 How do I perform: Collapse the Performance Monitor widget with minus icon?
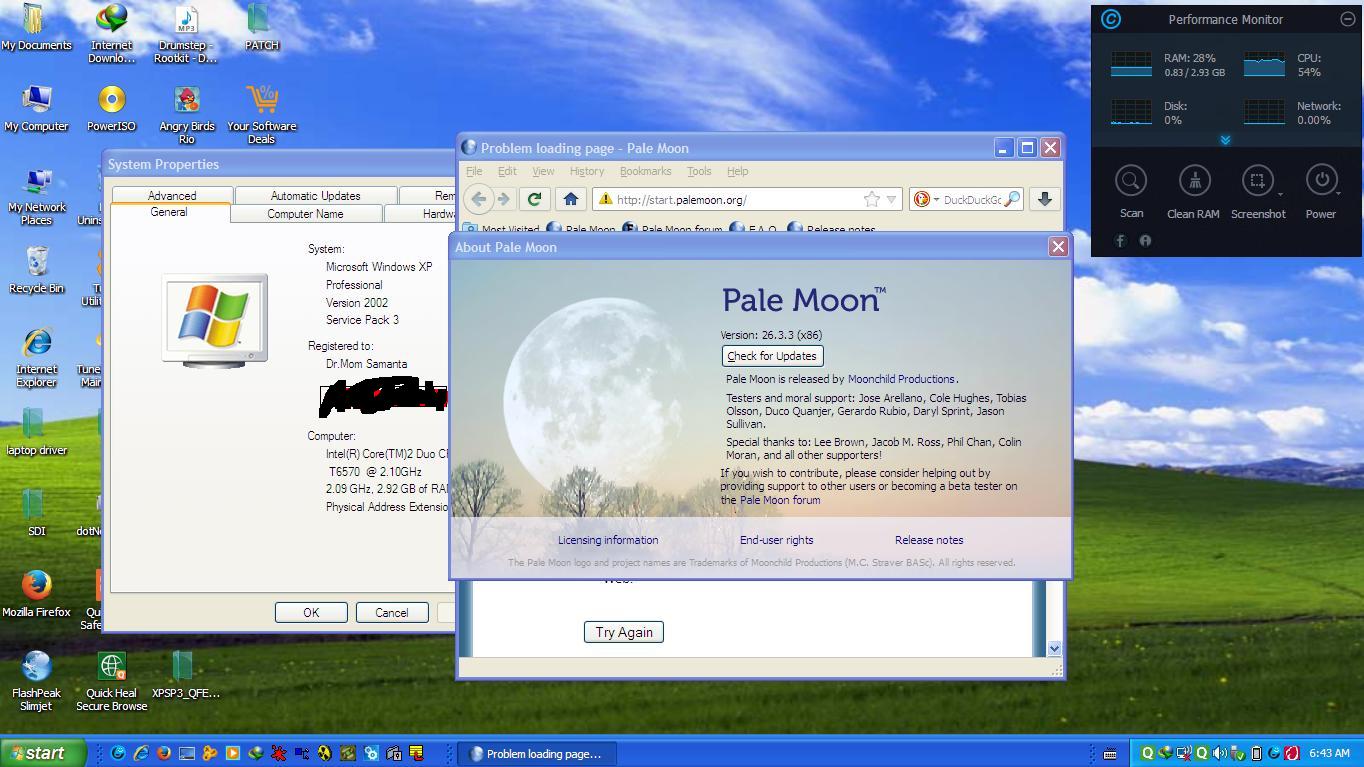pyautogui.click(x=1347, y=19)
